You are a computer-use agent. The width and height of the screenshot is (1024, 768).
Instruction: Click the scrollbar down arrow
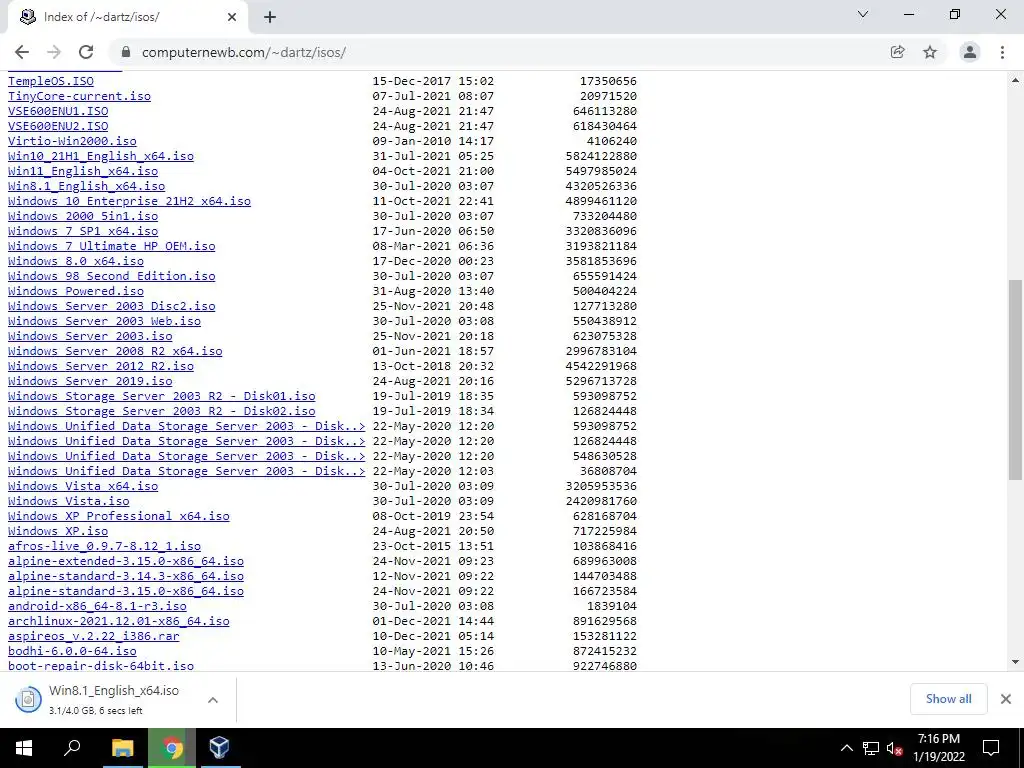tap(1015, 662)
